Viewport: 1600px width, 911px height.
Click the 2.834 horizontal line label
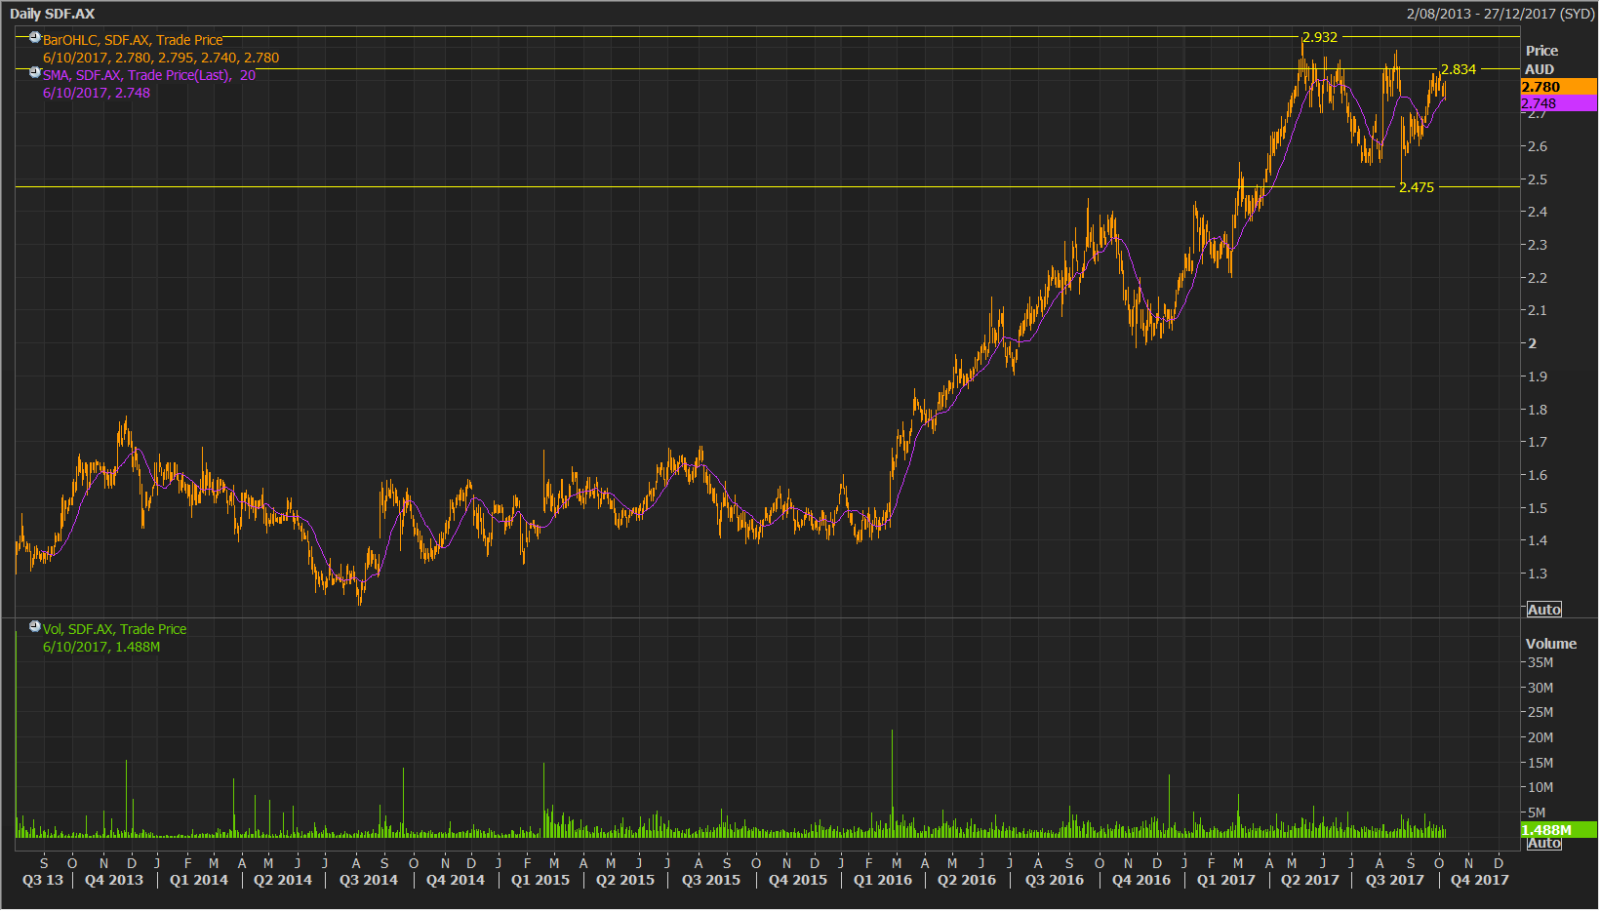point(1458,69)
